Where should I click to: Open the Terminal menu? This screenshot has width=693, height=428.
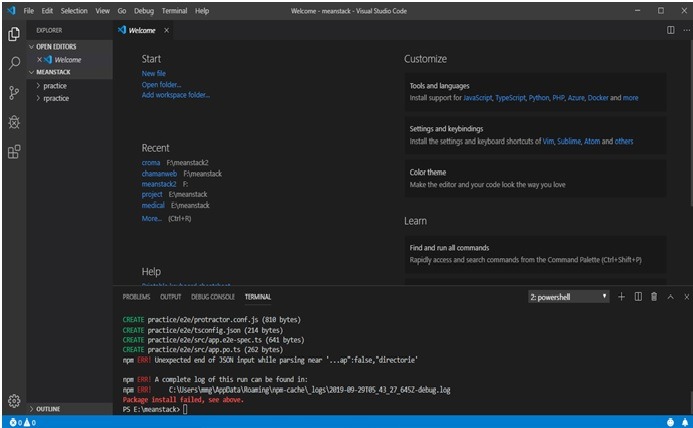[174, 11]
